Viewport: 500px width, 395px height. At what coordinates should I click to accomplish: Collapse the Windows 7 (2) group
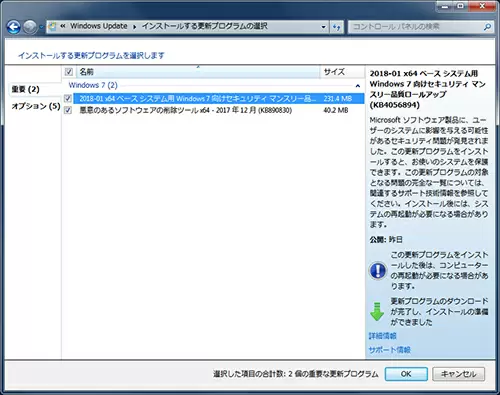(x=358, y=86)
